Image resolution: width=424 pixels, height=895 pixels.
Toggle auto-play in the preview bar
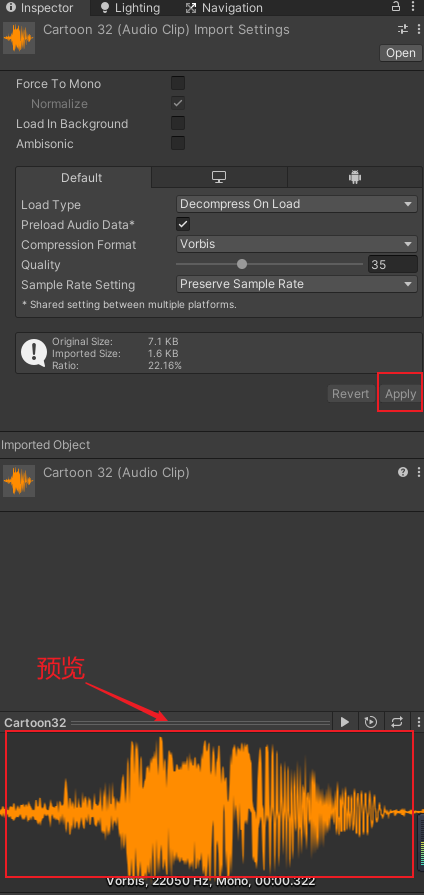pyautogui.click(x=371, y=722)
